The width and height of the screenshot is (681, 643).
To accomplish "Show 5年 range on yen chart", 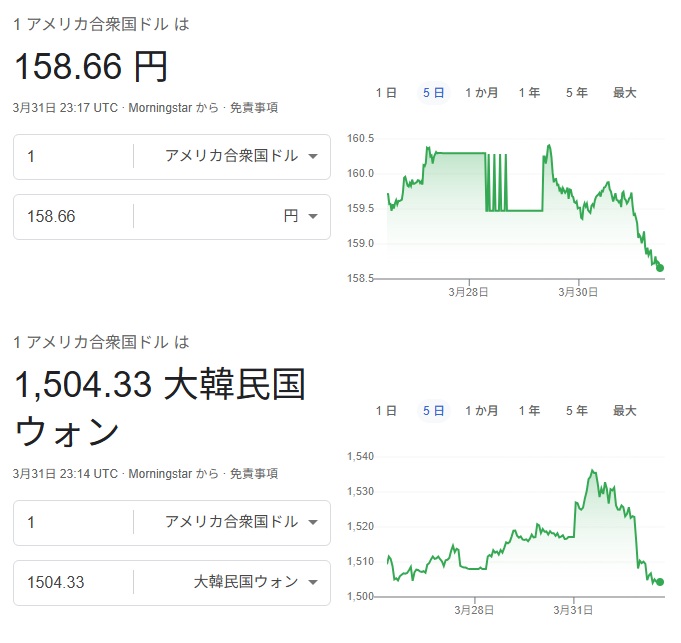I will point(576,93).
